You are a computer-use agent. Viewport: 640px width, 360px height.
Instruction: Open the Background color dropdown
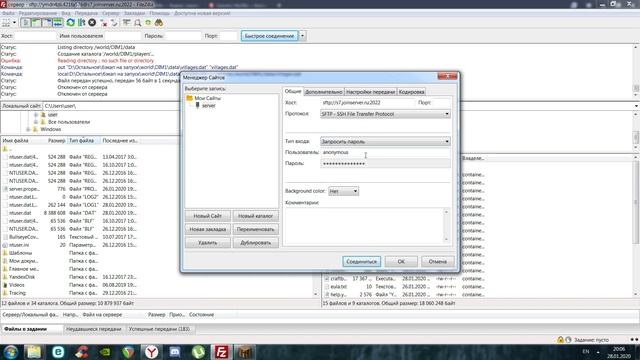click(x=343, y=191)
